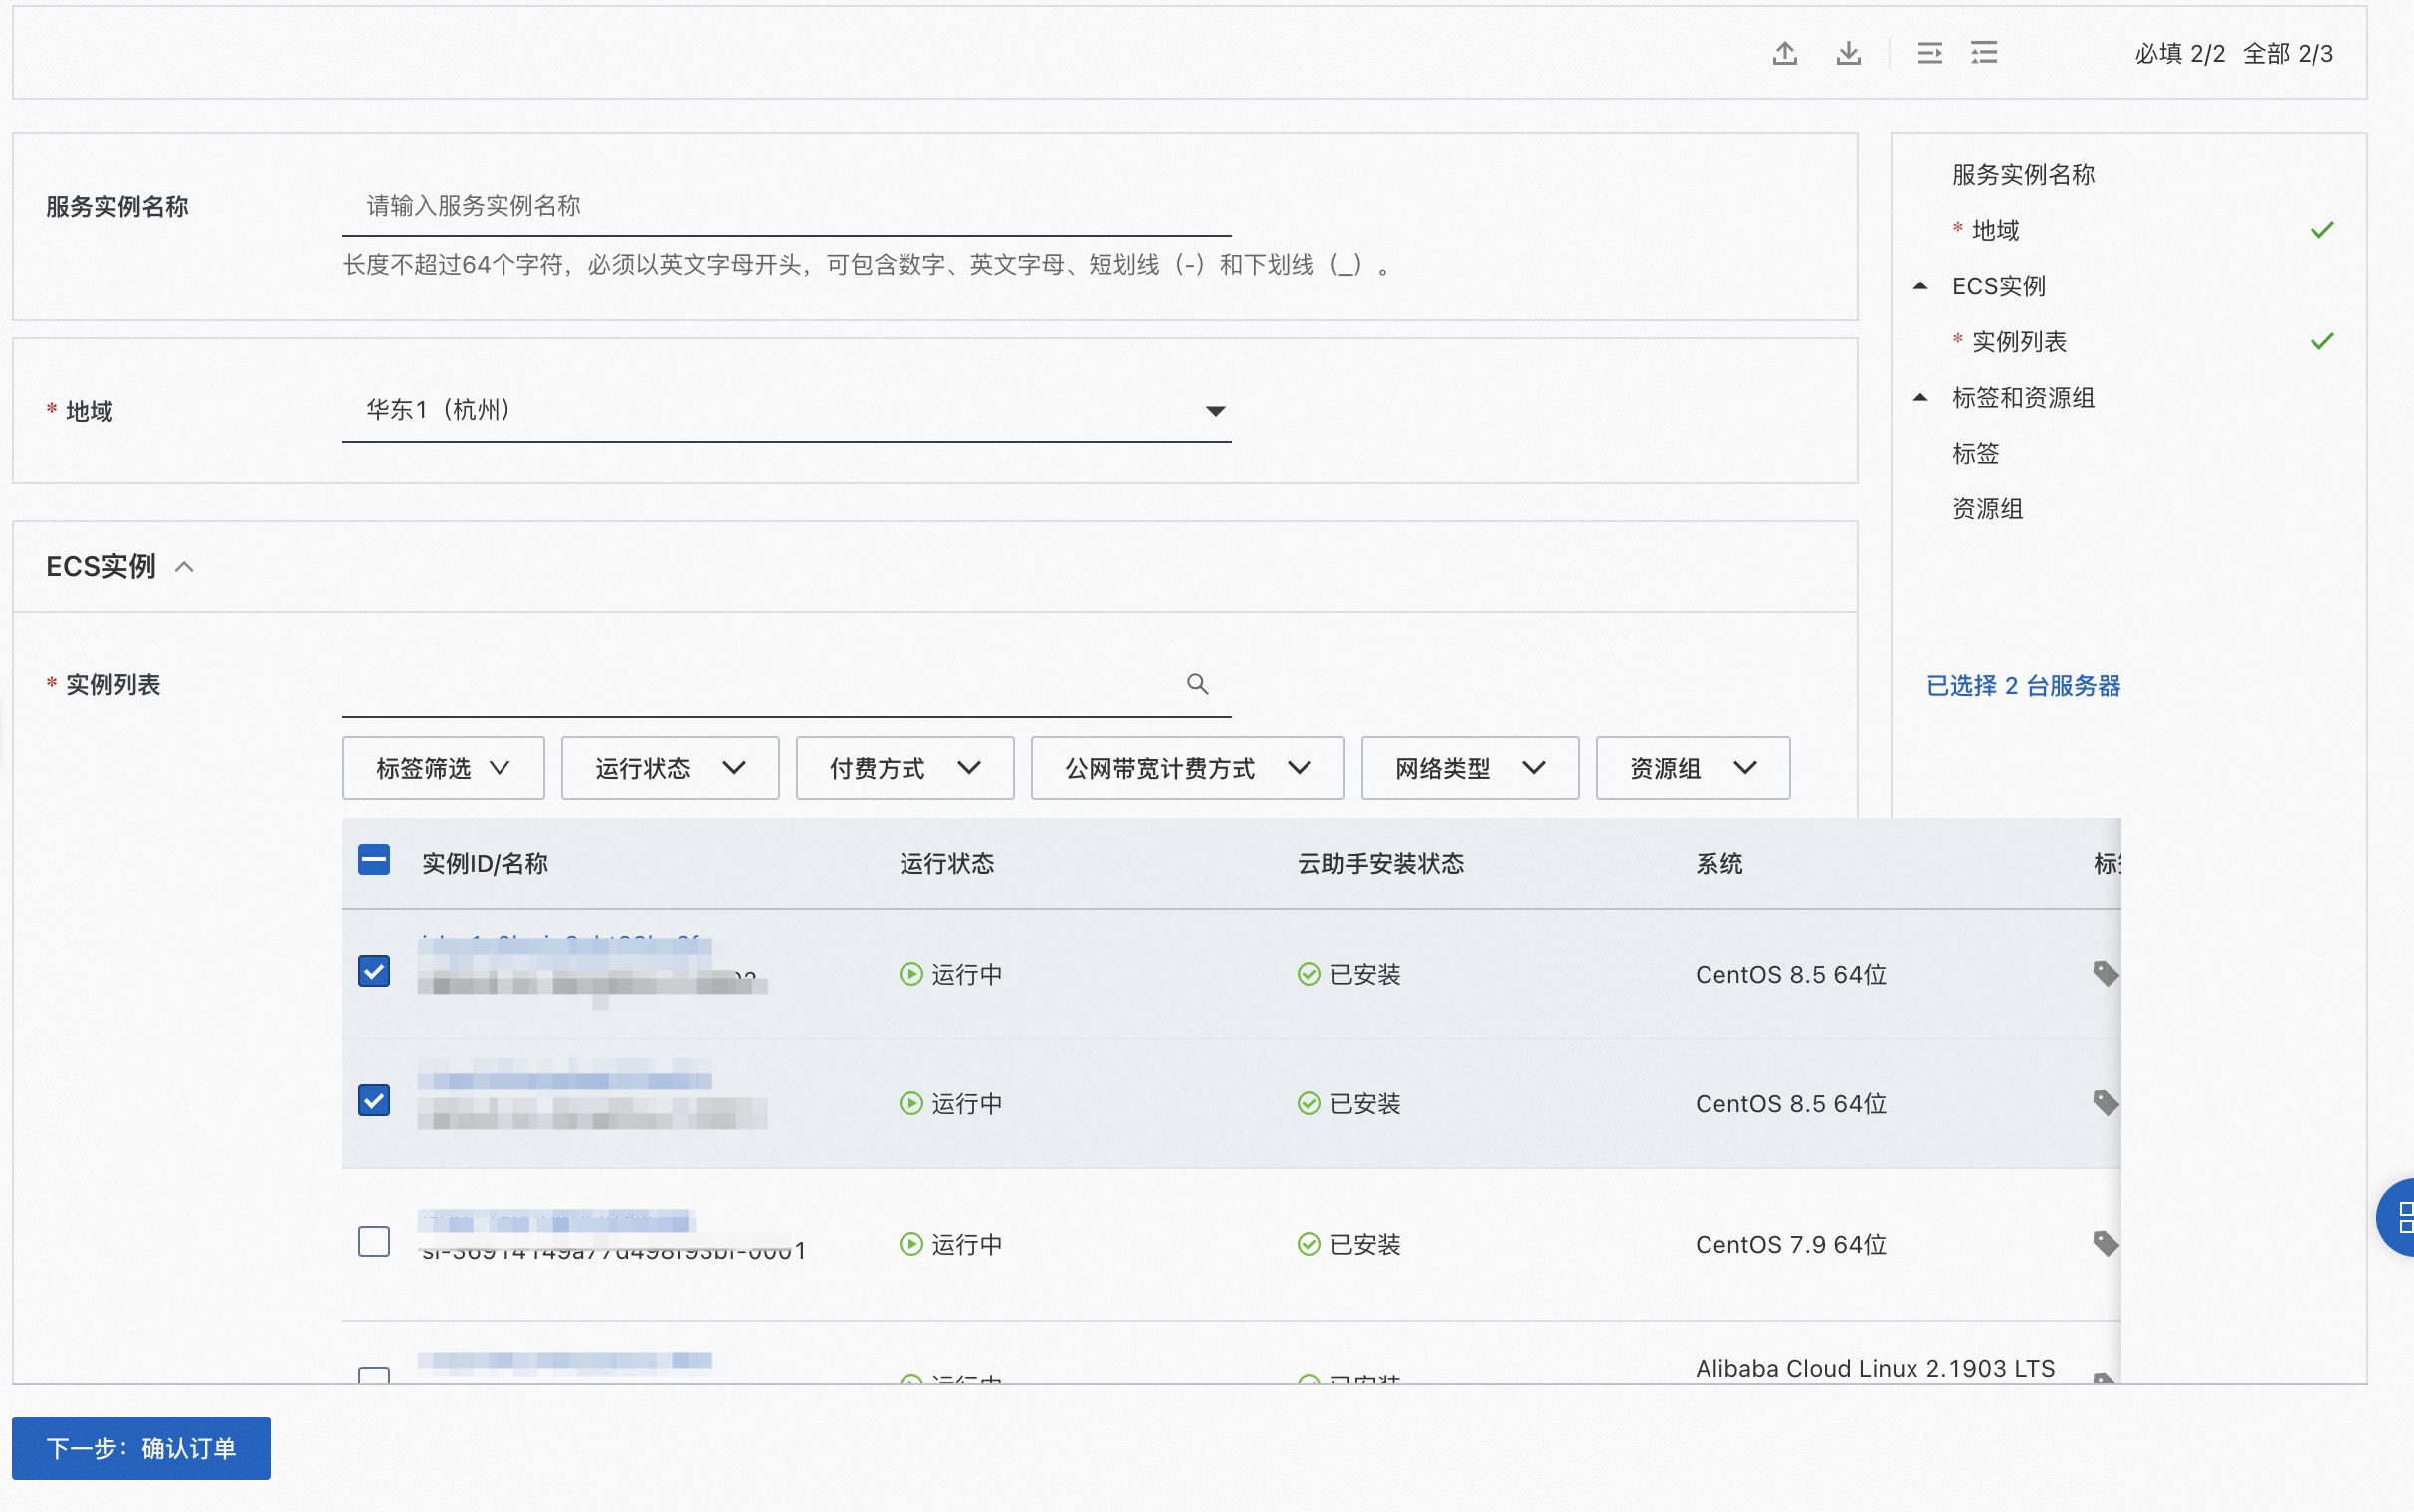Click the 系统 column header
Viewport: 2414px width, 1512px height.
1719,864
